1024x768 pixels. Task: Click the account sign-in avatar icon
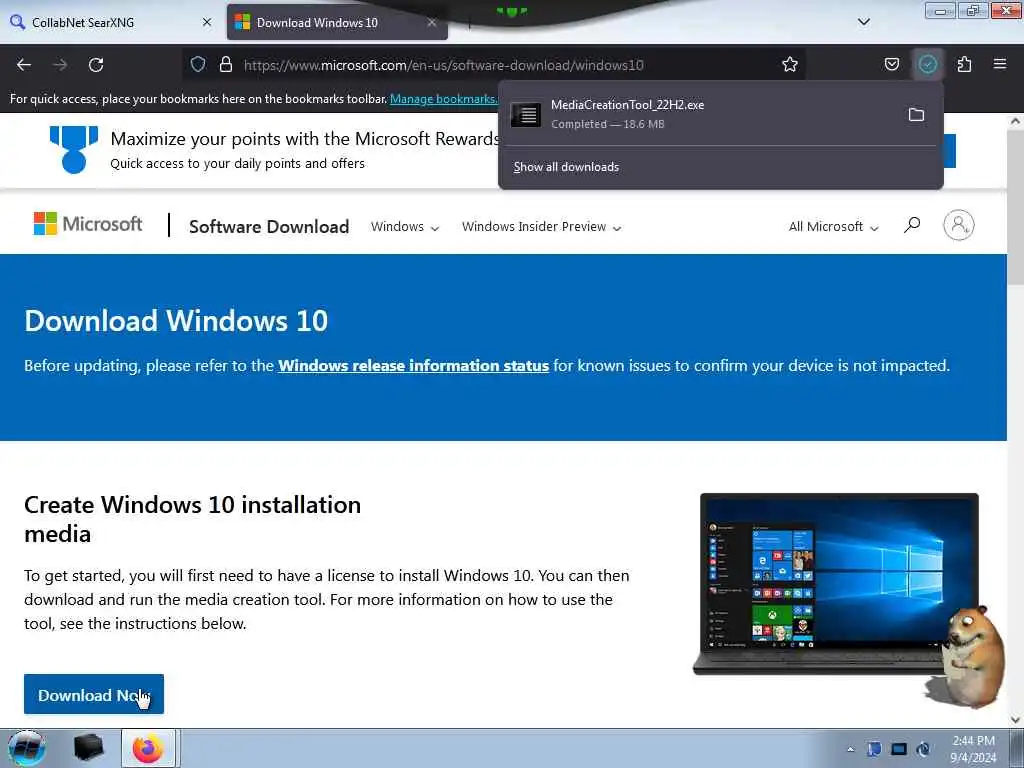(958, 225)
